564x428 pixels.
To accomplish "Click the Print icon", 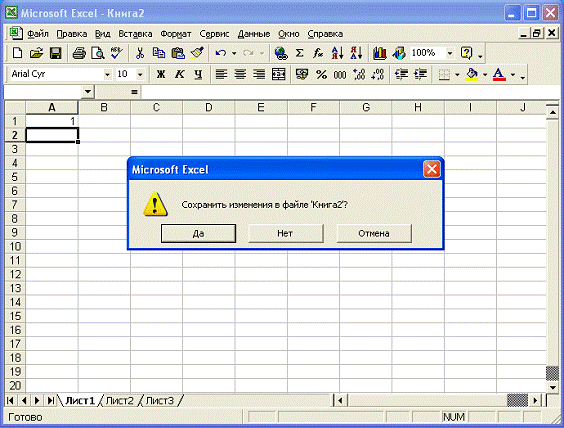I will (x=79, y=53).
